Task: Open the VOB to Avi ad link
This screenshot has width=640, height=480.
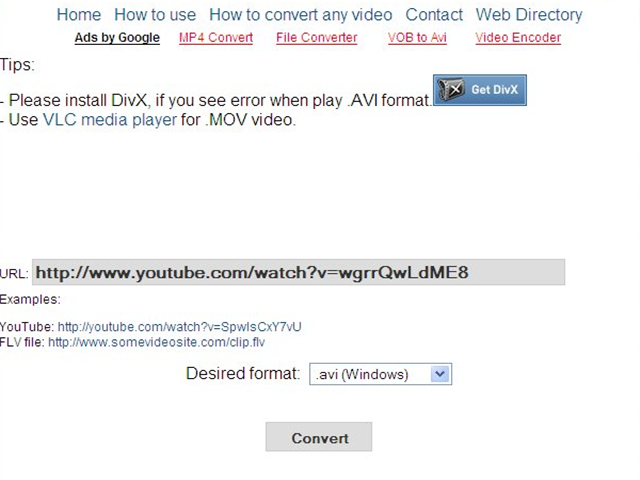Action: tap(417, 38)
